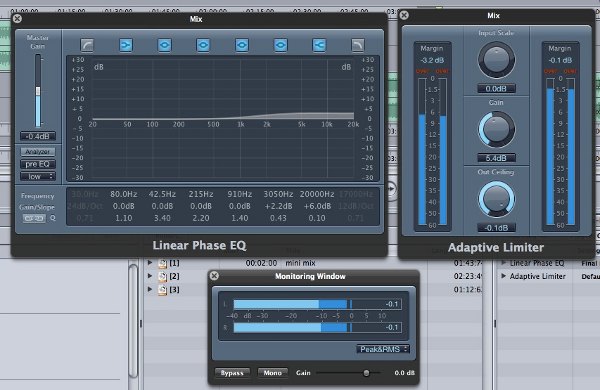Click the link button under Gain/Slope
Screen dimensions: 600x390
(x=34, y=218)
